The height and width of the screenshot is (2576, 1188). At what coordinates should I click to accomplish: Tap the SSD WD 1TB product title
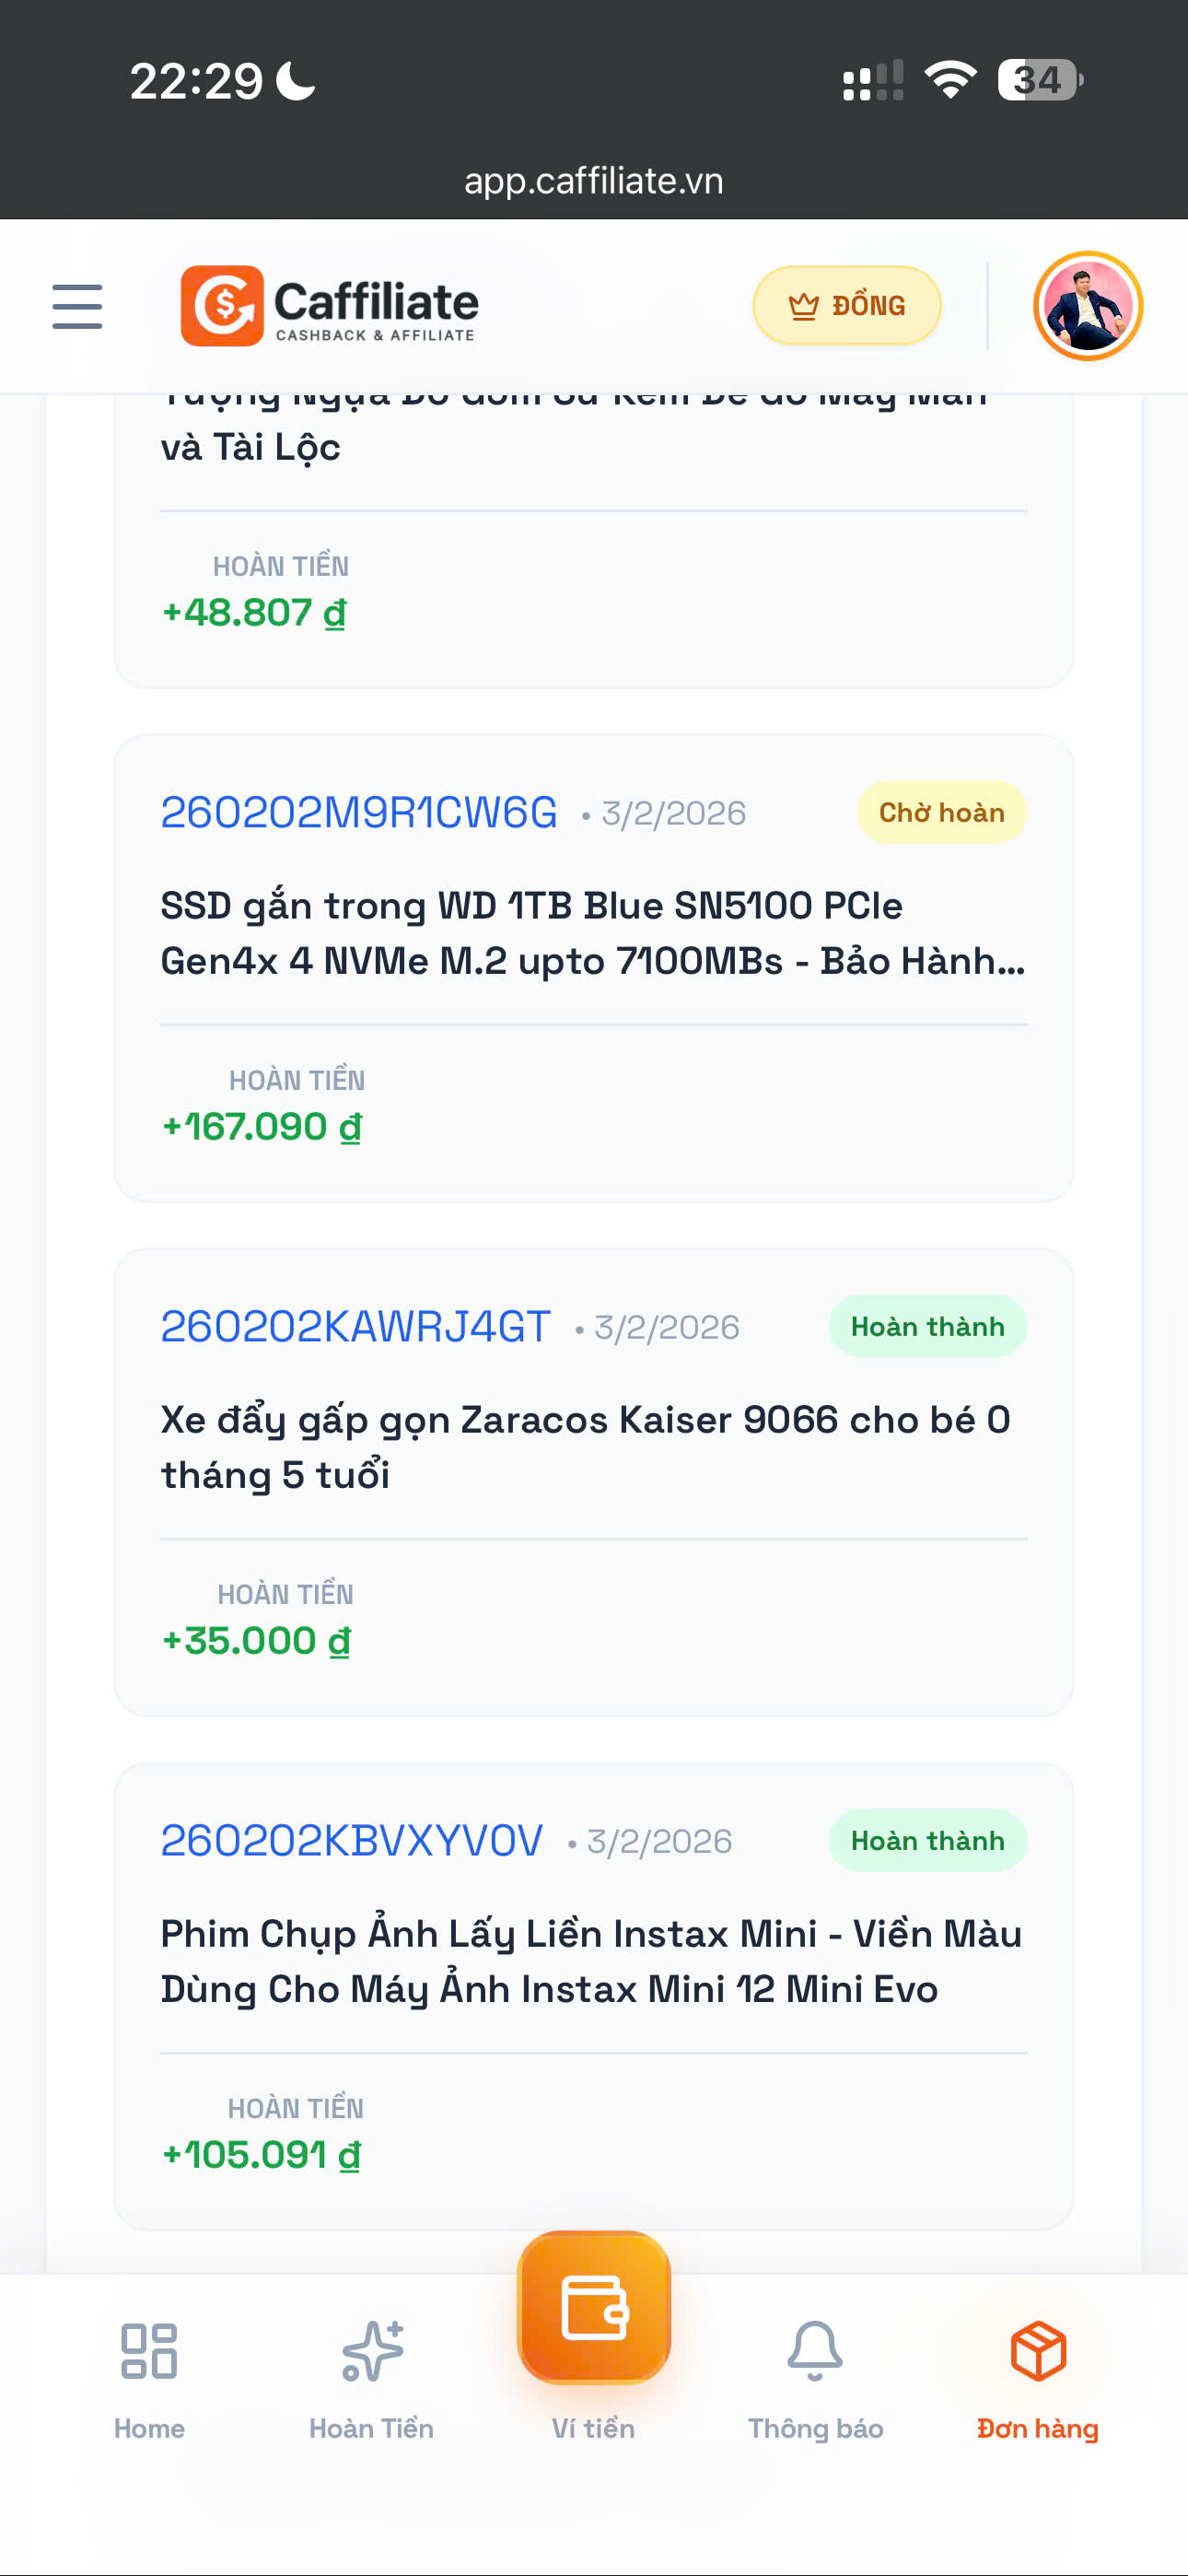pyautogui.click(x=592, y=933)
